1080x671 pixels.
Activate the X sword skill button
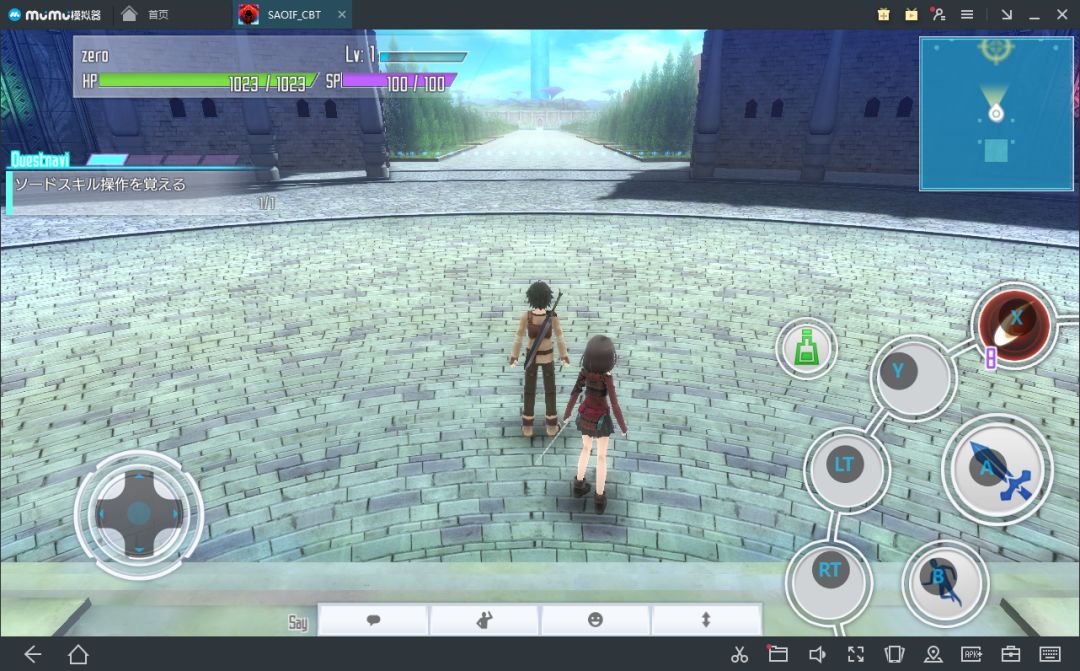1015,324
